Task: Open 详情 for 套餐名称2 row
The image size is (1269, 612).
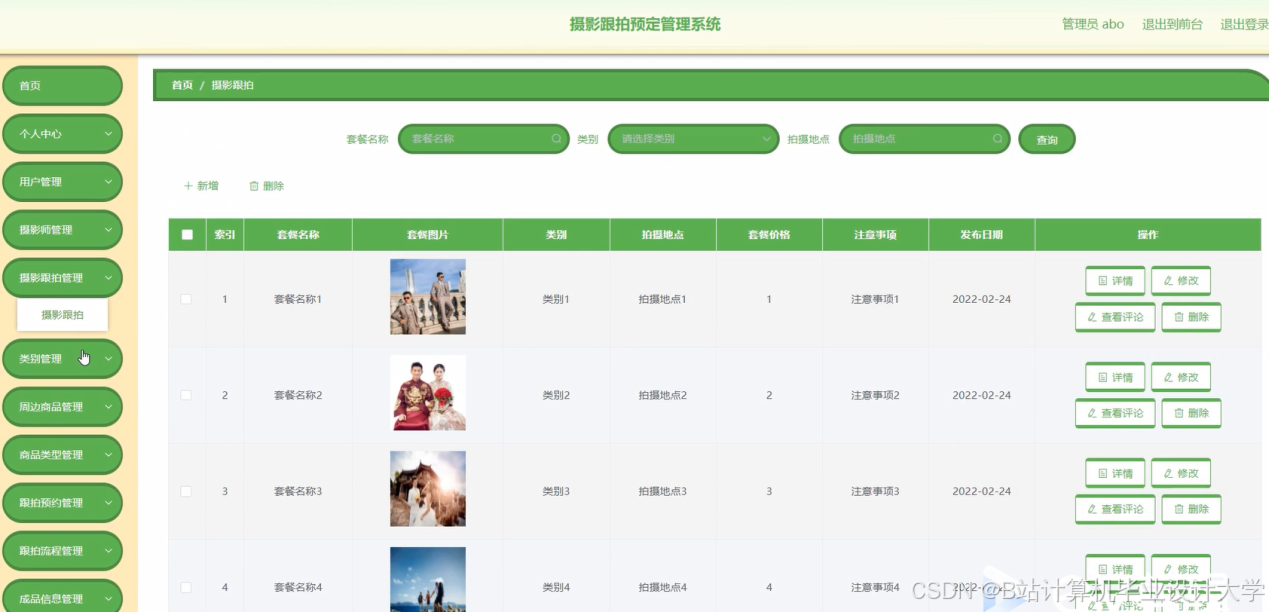Action: coord(1115,377)
